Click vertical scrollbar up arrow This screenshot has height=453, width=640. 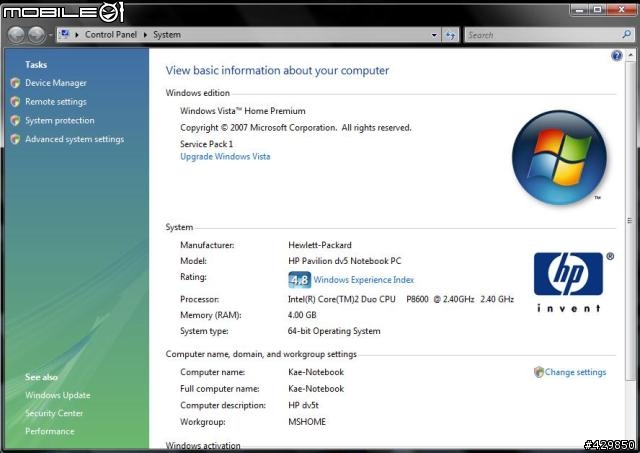pyautogui.click(x=631, y=54)
